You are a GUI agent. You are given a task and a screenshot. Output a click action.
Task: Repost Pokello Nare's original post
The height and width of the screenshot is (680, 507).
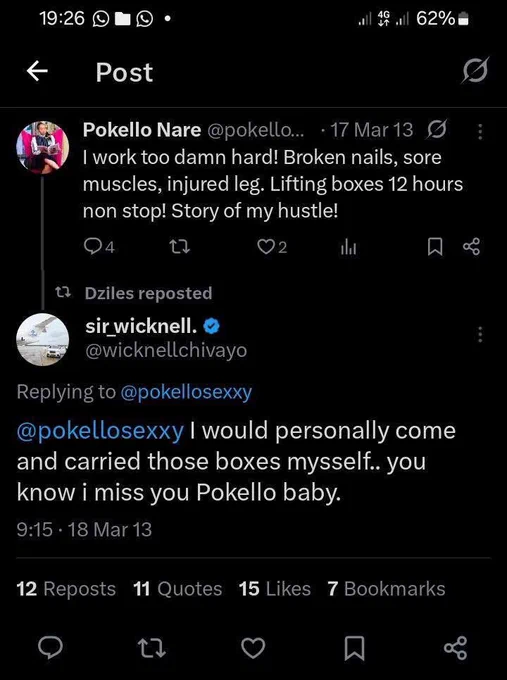coord(179,247)
